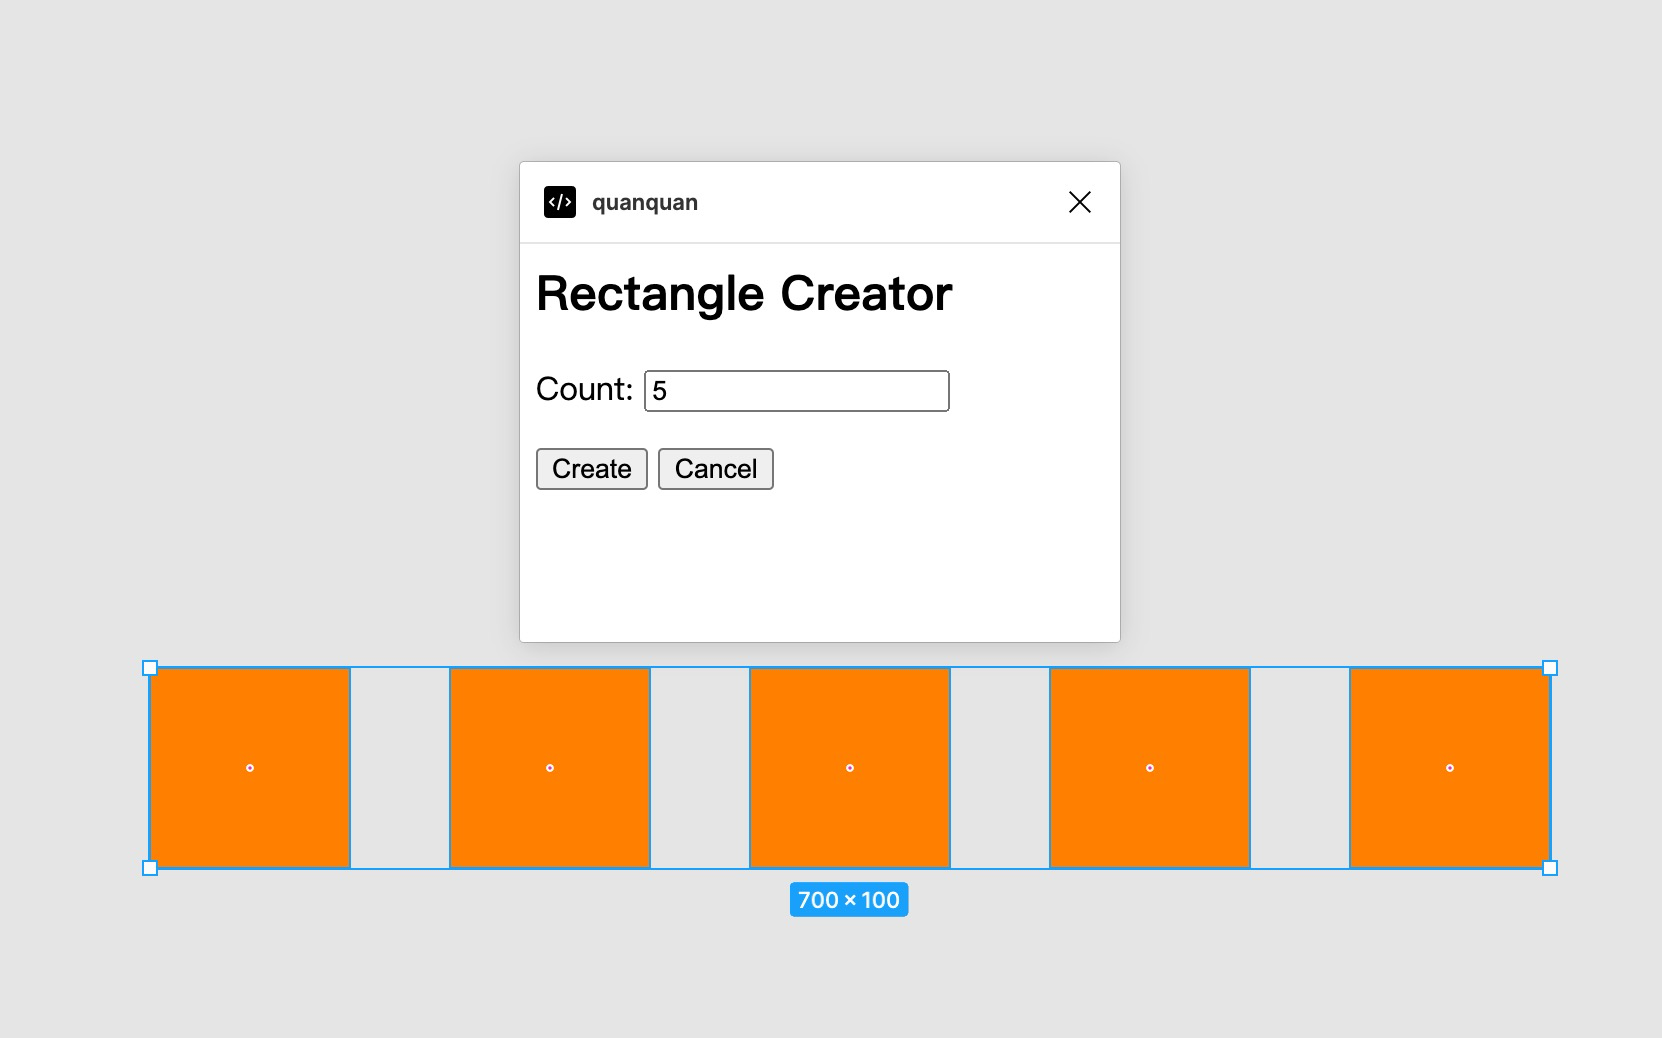Click the top-right selection resize handle
Viewport: 1662px width, 1038px height.
coord(1550,668)
